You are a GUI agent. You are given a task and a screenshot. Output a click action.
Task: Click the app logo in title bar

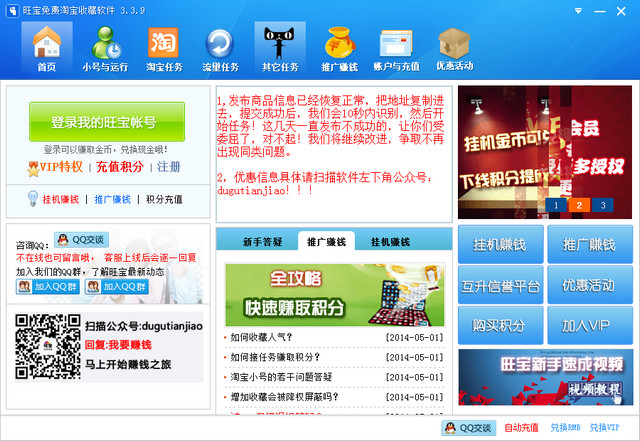12,11
